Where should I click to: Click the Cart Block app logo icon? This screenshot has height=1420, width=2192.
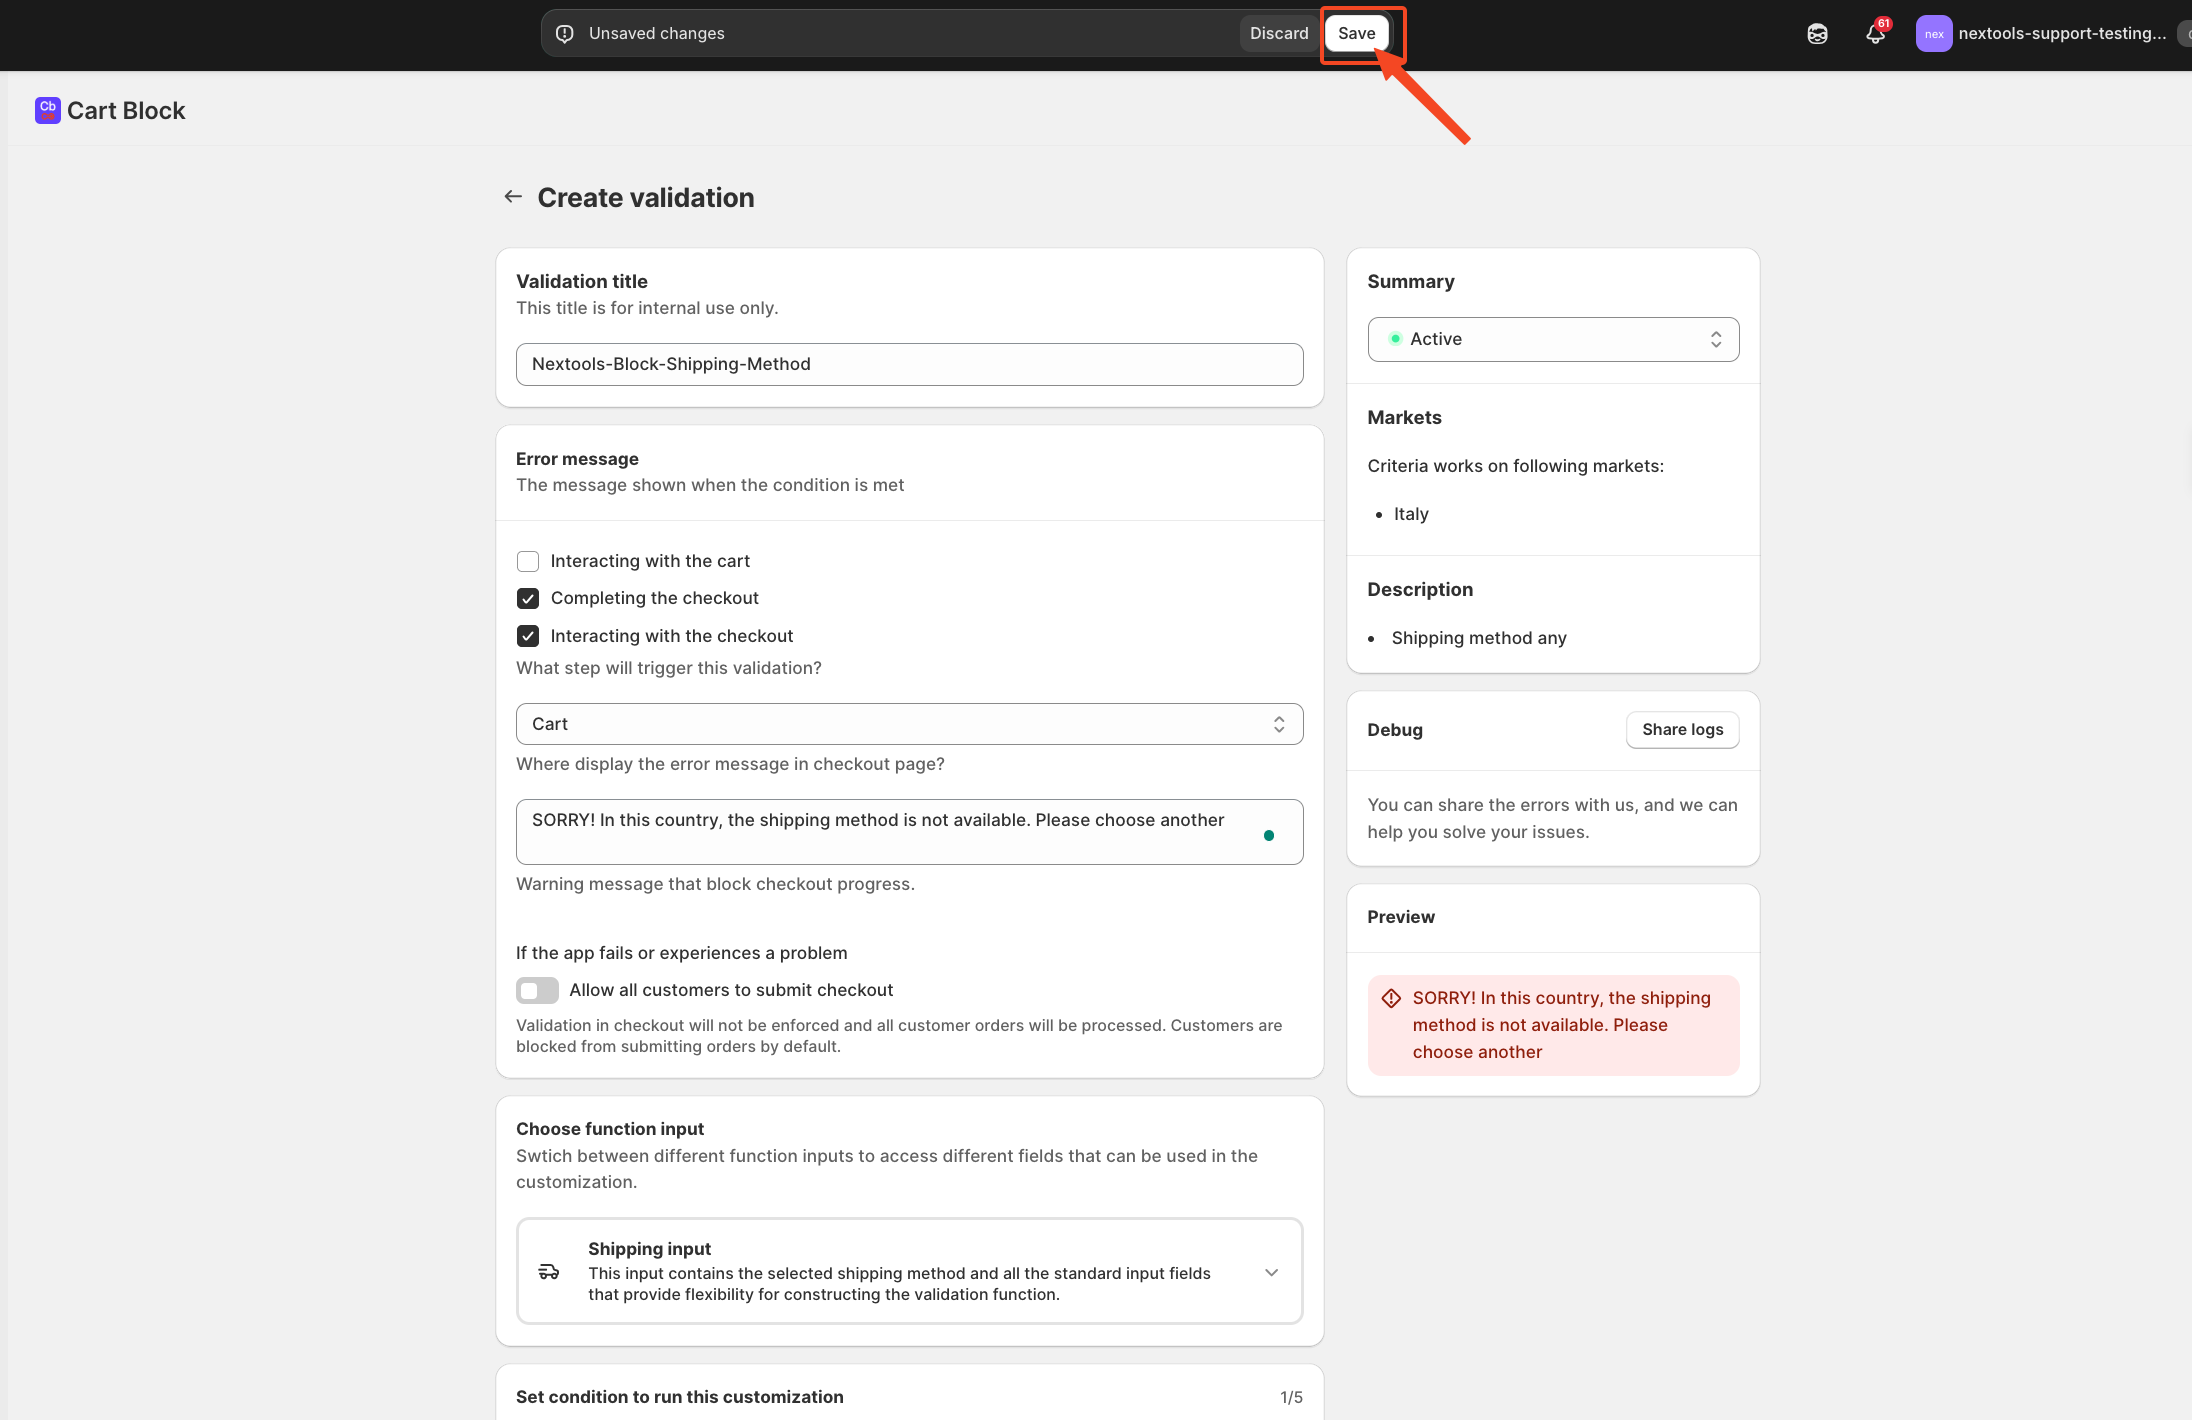coord(47,110)
